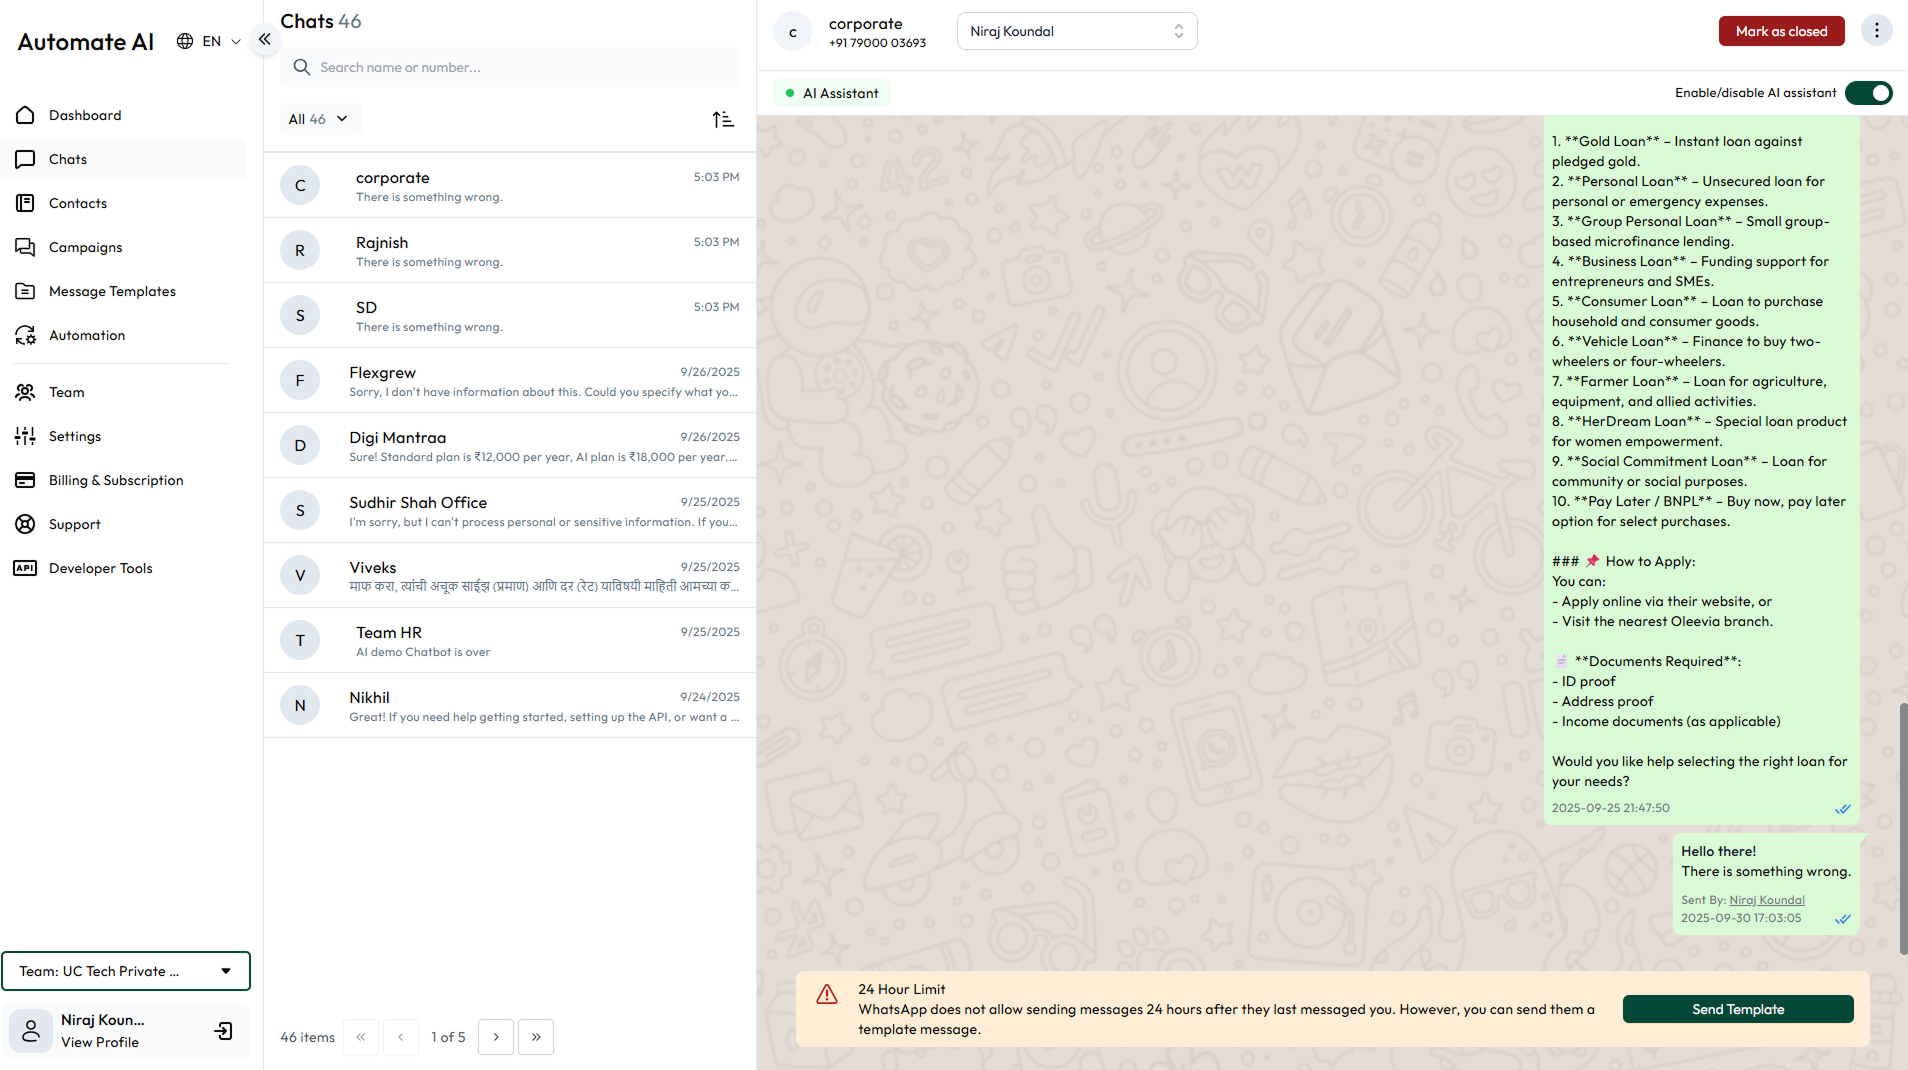Open Developer Tools from the sidebar
The image size is (1908, 1070).
100,568
